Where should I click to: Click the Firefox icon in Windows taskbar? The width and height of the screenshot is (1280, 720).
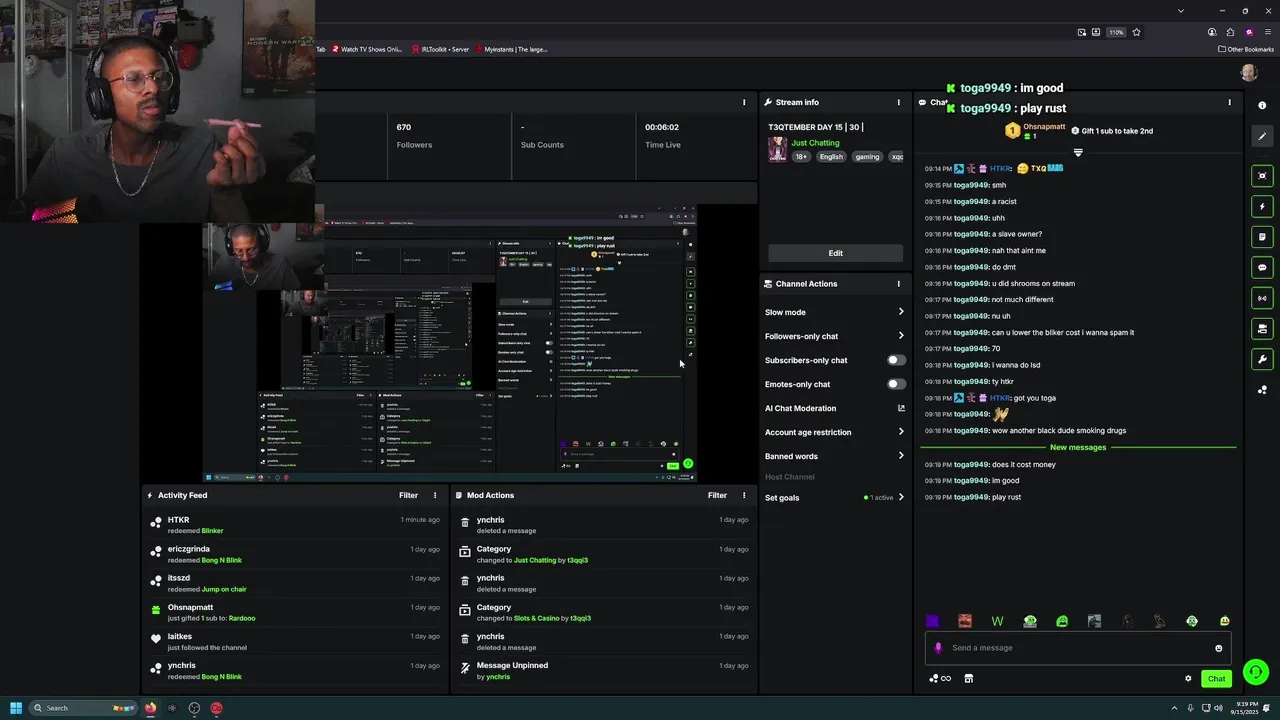150,708
